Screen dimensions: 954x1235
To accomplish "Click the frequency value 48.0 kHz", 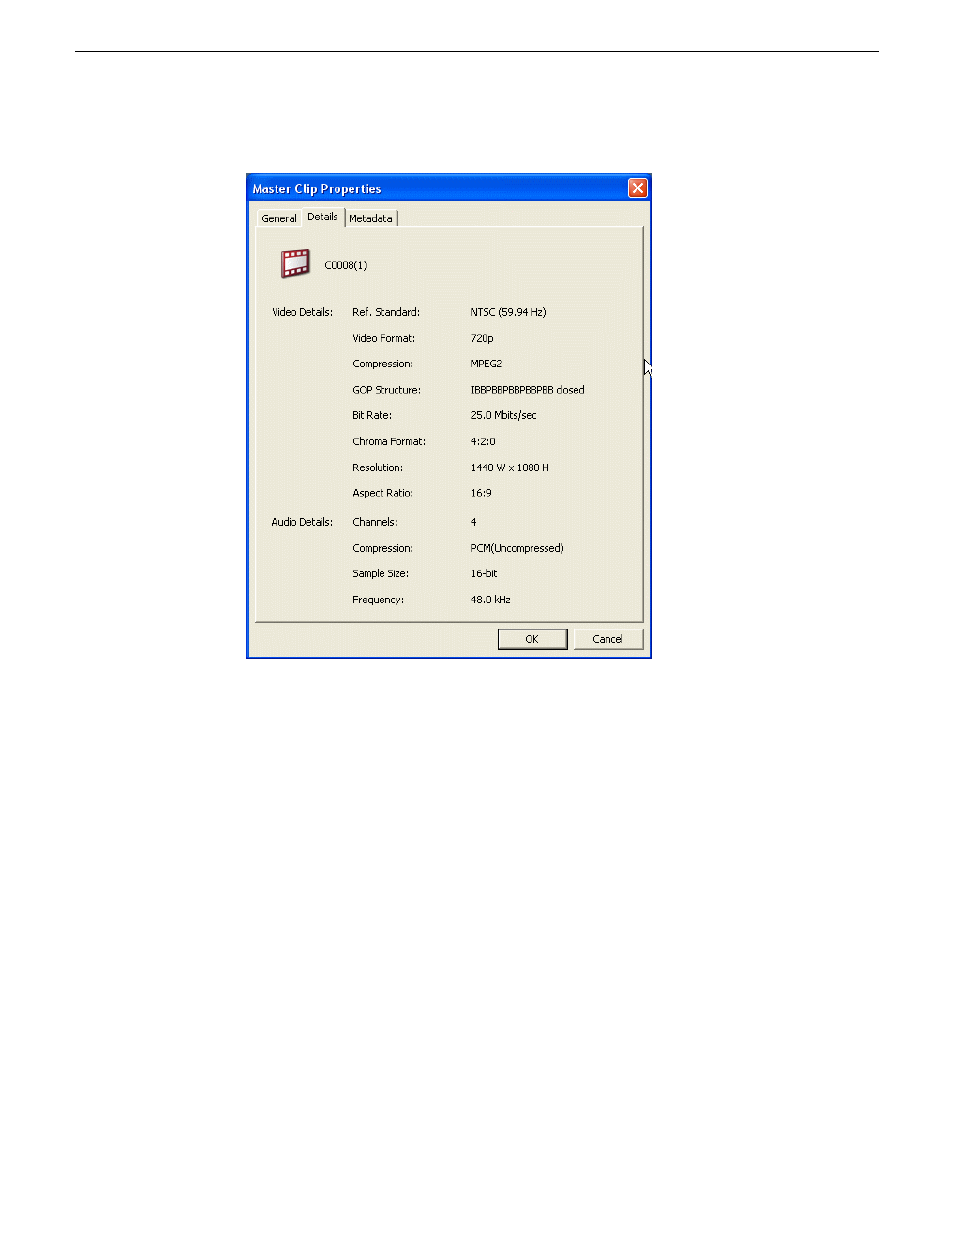I will pyautogui.click(x=490, y=600).
